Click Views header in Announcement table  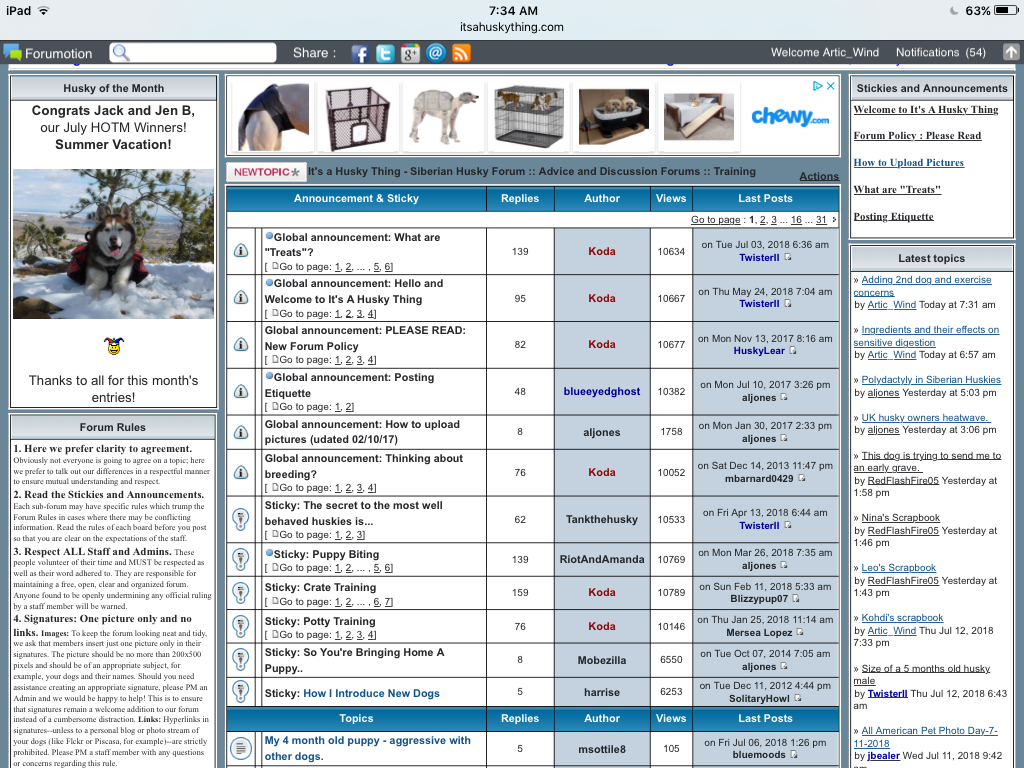671,199
